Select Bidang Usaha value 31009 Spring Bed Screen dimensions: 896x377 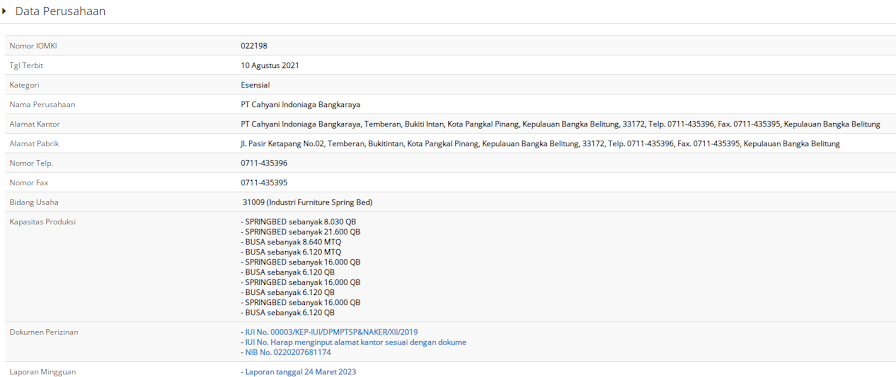308,202
